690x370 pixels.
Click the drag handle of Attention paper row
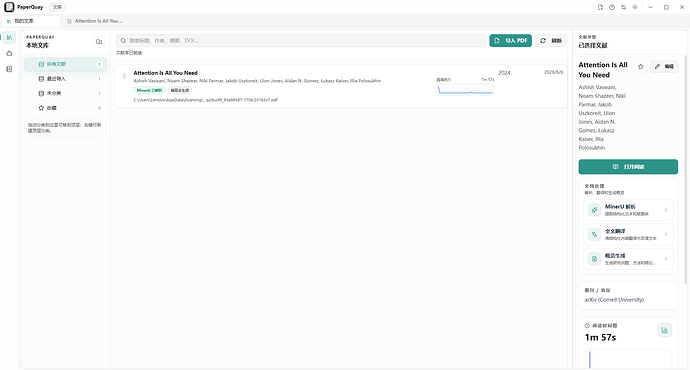pos(124,76)
